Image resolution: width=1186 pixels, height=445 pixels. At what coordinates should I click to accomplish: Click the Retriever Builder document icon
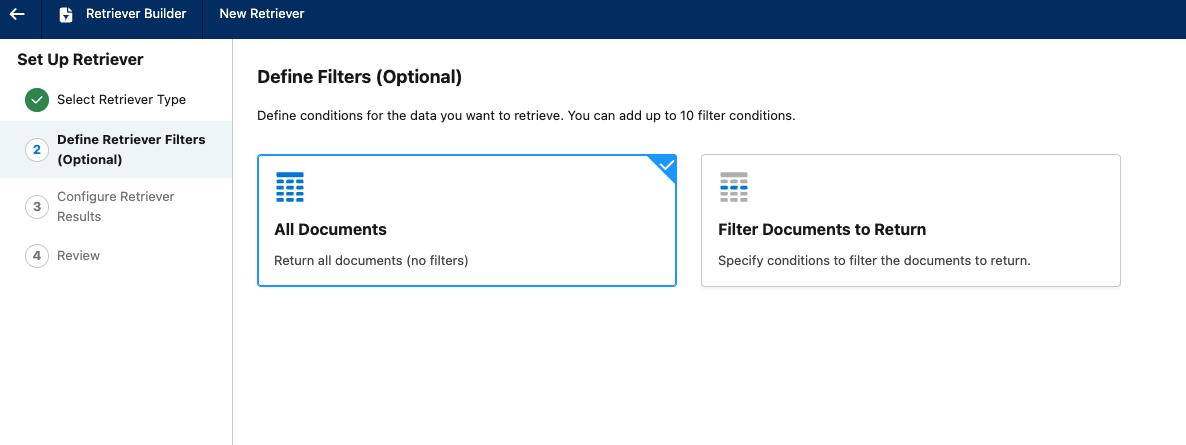point(66,15)
